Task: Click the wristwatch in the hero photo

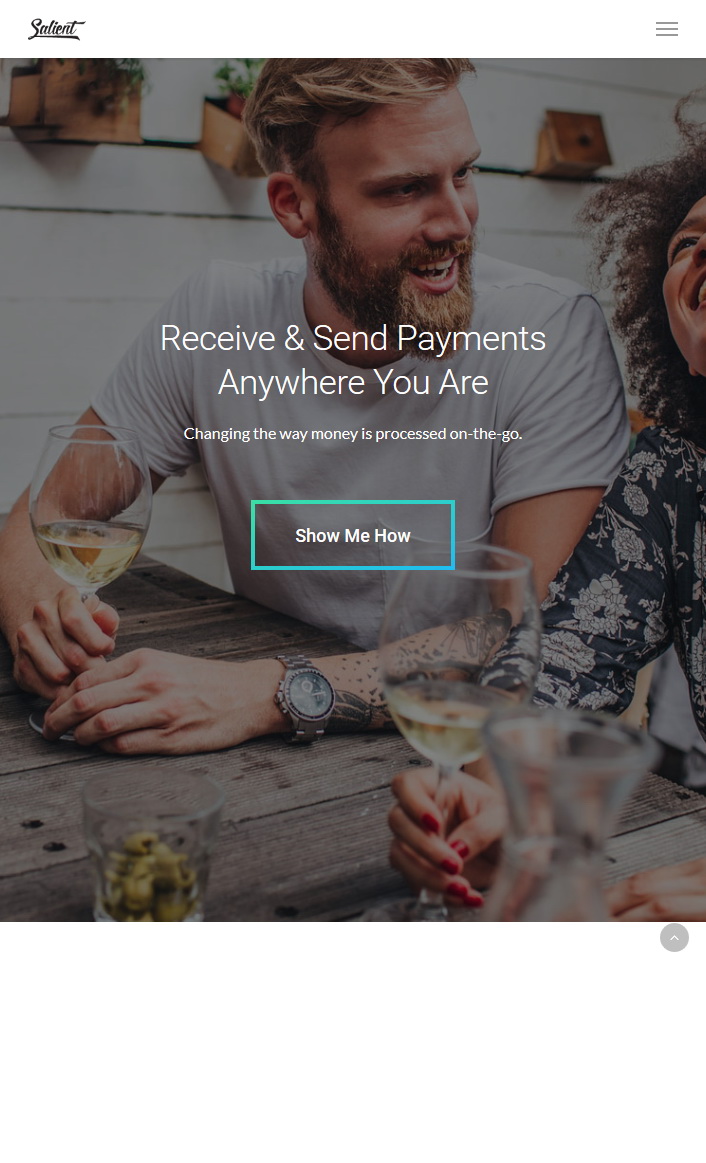Action: [306, 697]
